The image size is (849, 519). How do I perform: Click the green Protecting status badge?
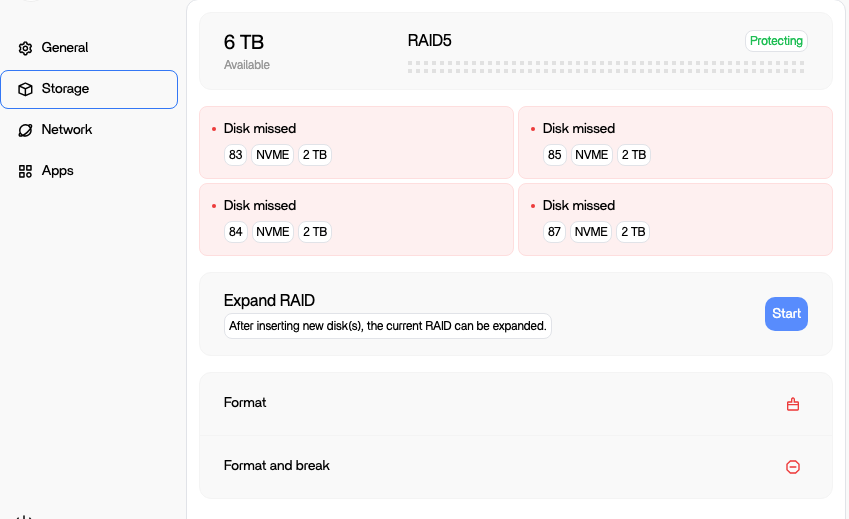pyautogui.click(x=776, y=41)
